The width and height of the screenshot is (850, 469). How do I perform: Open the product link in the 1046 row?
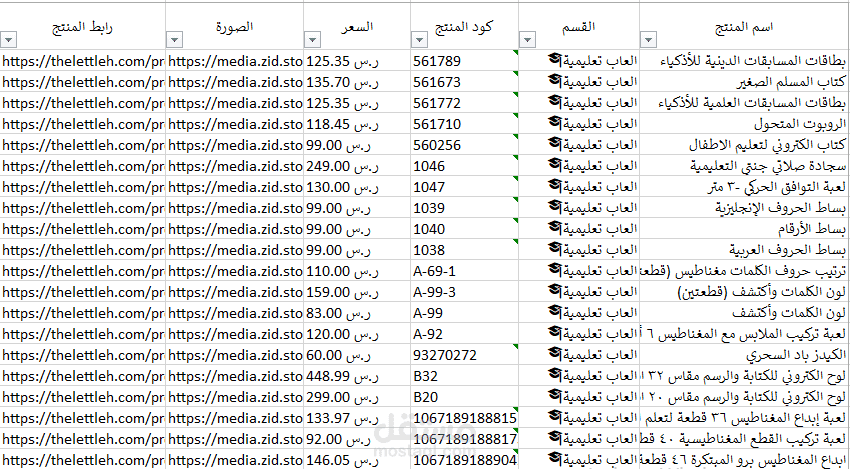[82, 166]
